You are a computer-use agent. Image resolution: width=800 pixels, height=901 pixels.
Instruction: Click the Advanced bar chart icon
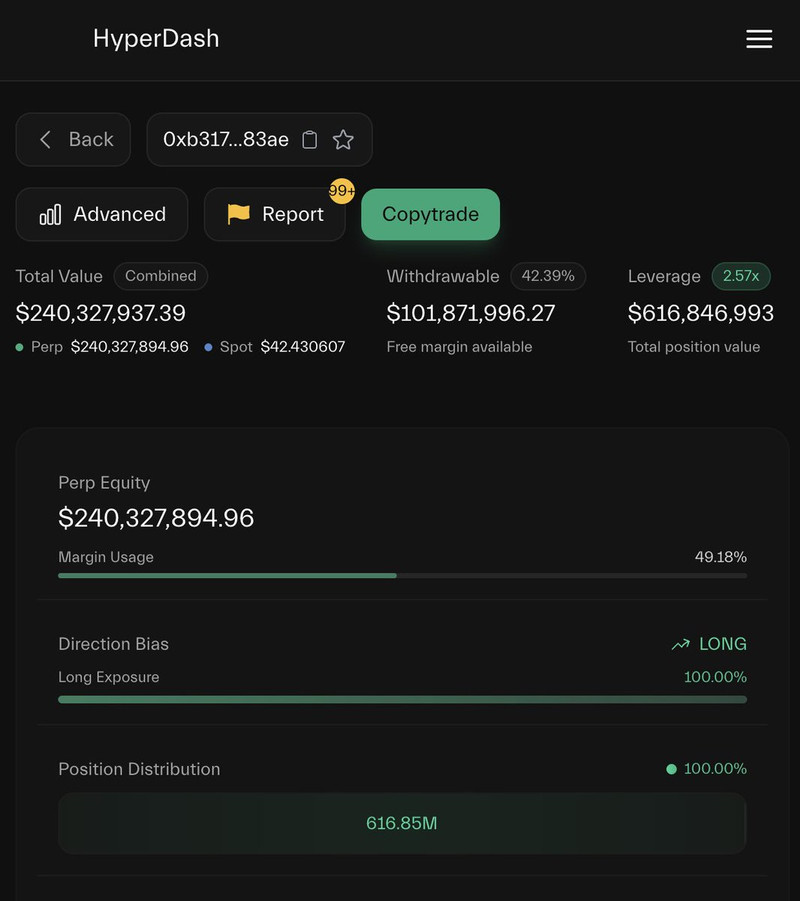point(50,215)
